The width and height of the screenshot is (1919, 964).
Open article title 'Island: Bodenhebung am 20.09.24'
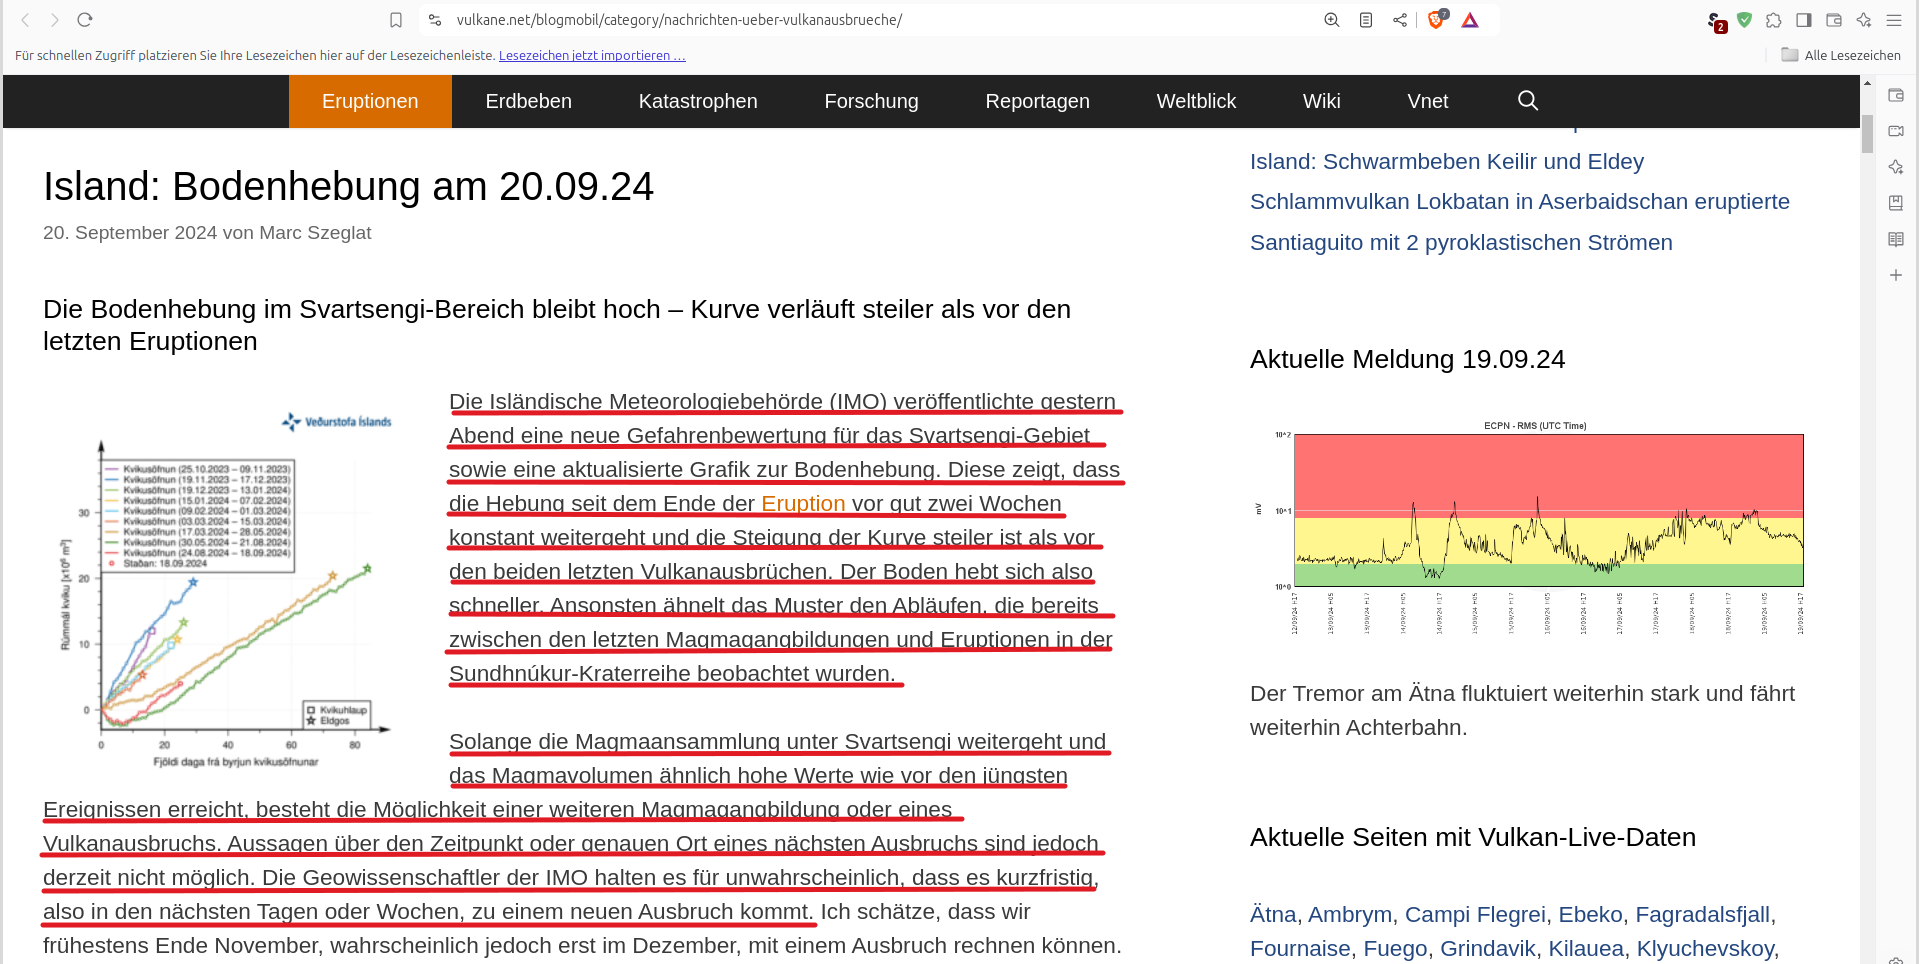348,187
